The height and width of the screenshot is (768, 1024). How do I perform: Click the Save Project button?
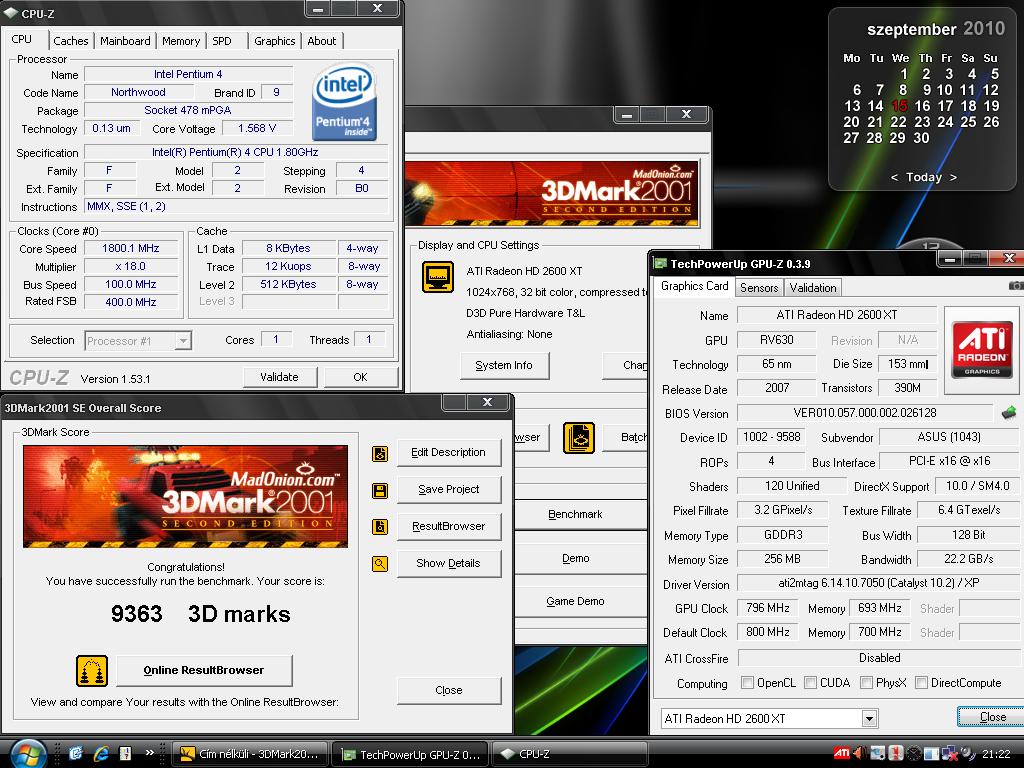point(449,489)
